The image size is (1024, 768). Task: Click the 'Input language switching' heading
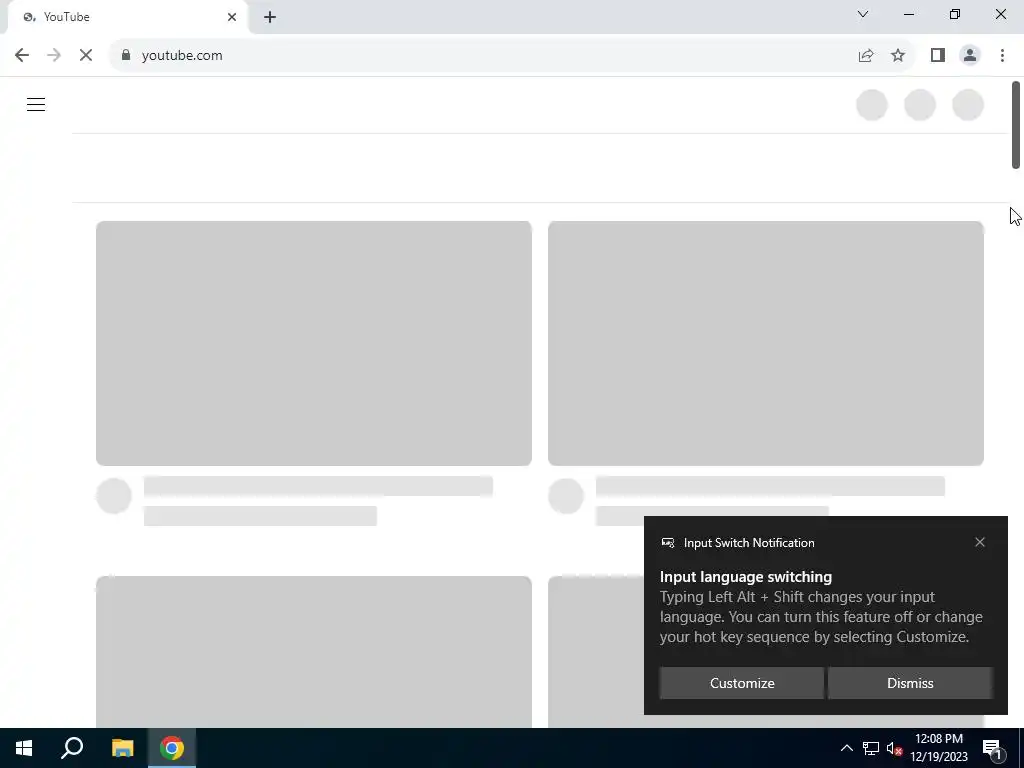click(x=746, y=577)
